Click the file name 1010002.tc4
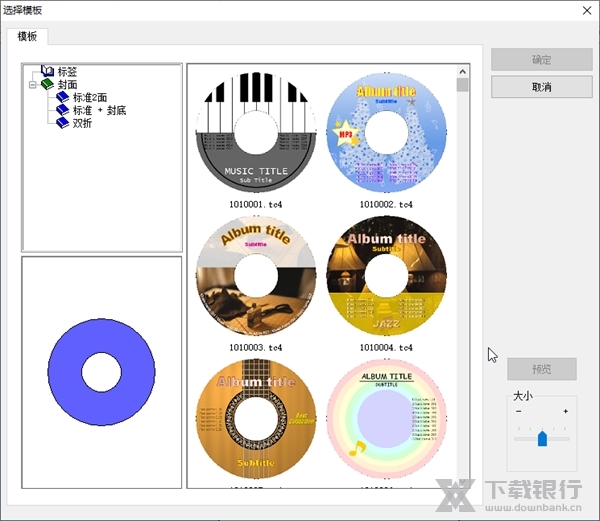The width and height of the screenshot is (600, 521). pyautogui.click(x=386, y=205)
